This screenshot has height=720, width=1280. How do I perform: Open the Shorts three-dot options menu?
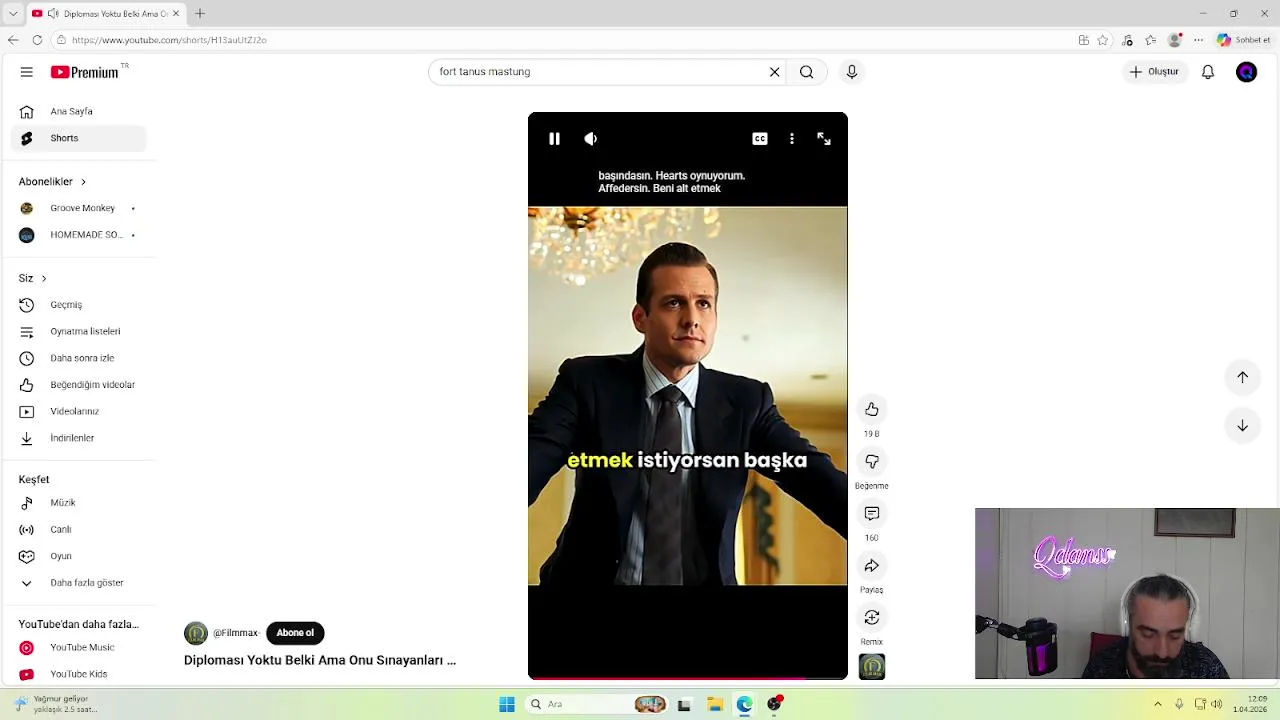792,139
